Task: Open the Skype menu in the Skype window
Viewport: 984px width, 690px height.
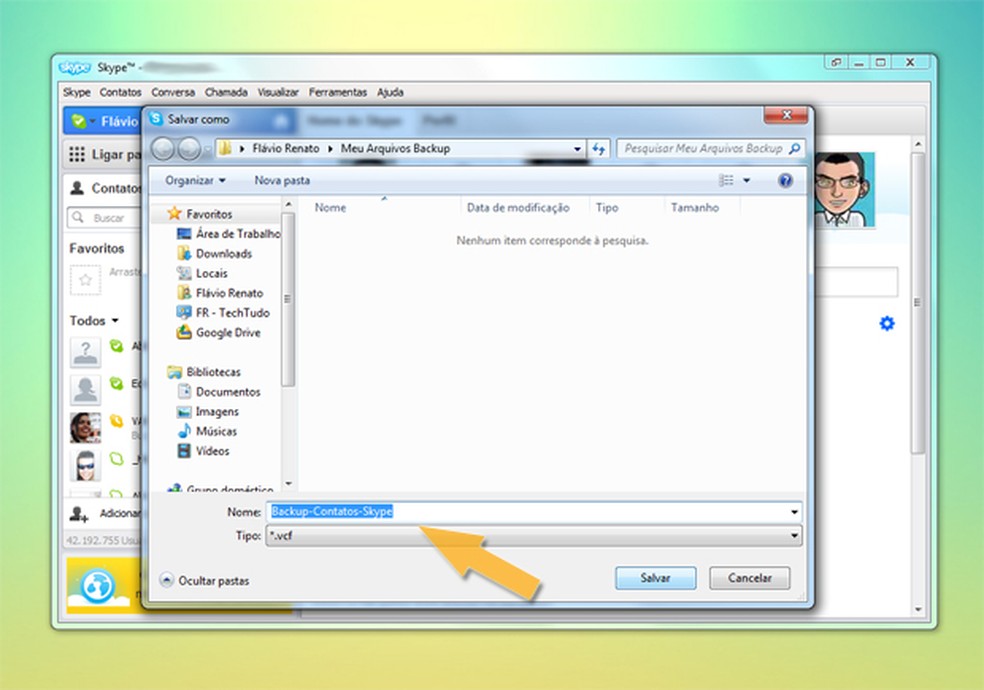Action: pyautogui.click(x=77, y=92)
